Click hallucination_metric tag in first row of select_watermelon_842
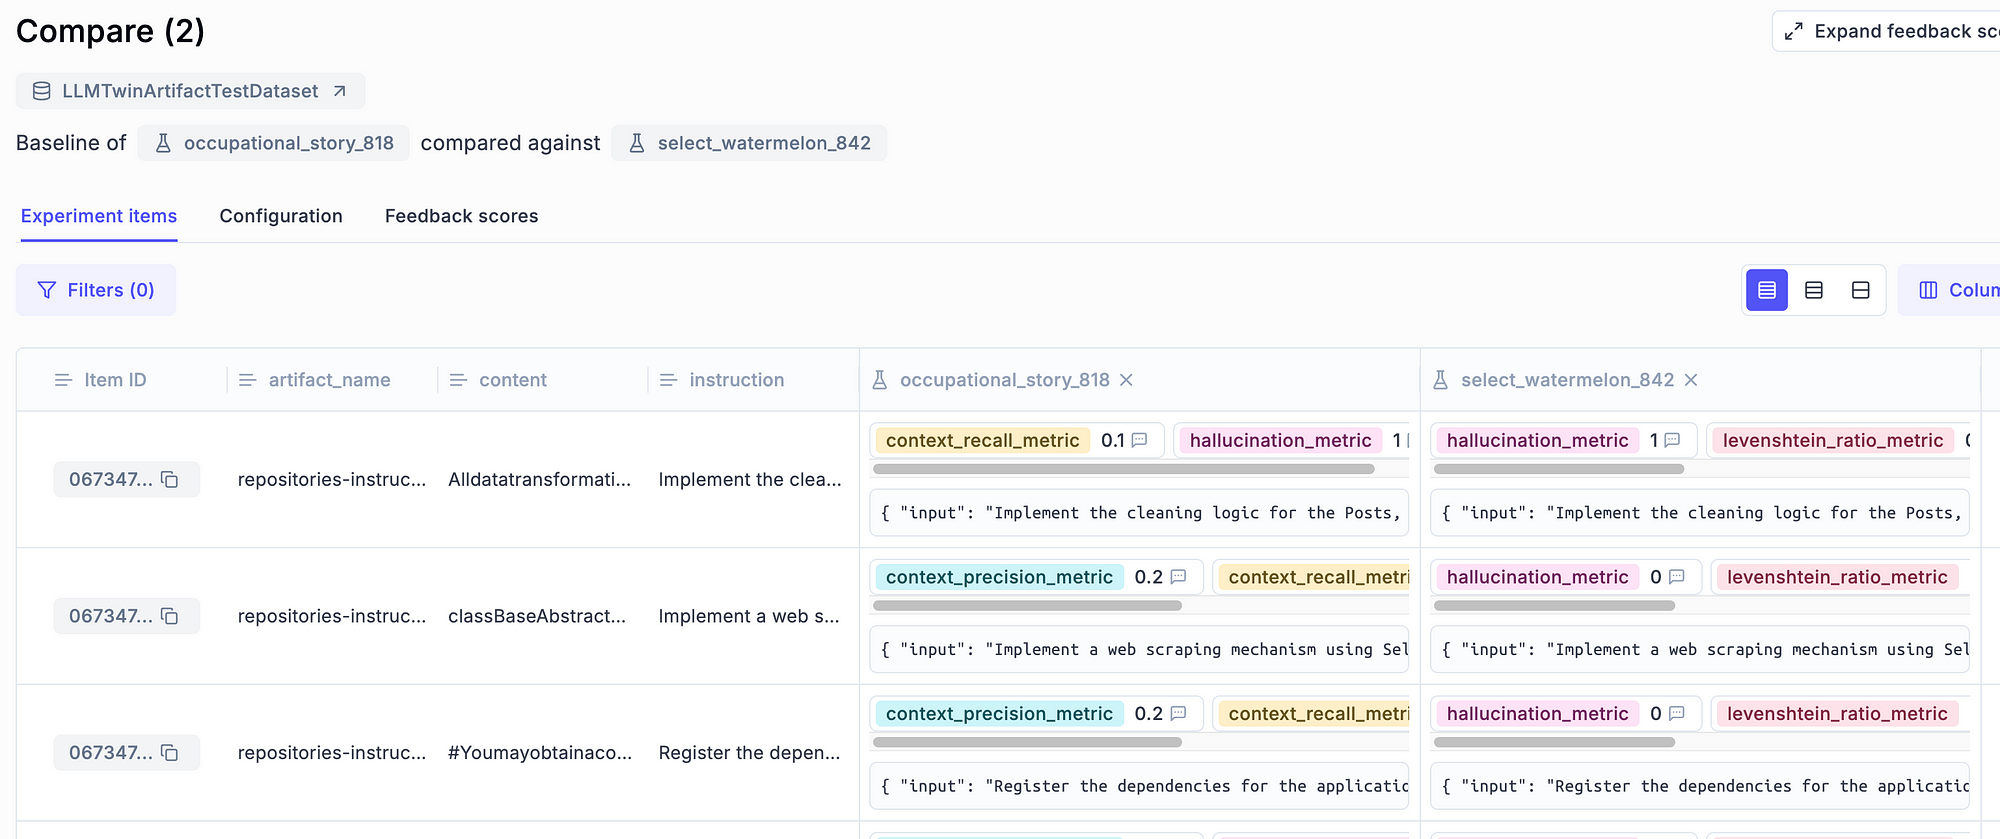This screenshot has height=839, width=2000. [x=1537, y=440]
